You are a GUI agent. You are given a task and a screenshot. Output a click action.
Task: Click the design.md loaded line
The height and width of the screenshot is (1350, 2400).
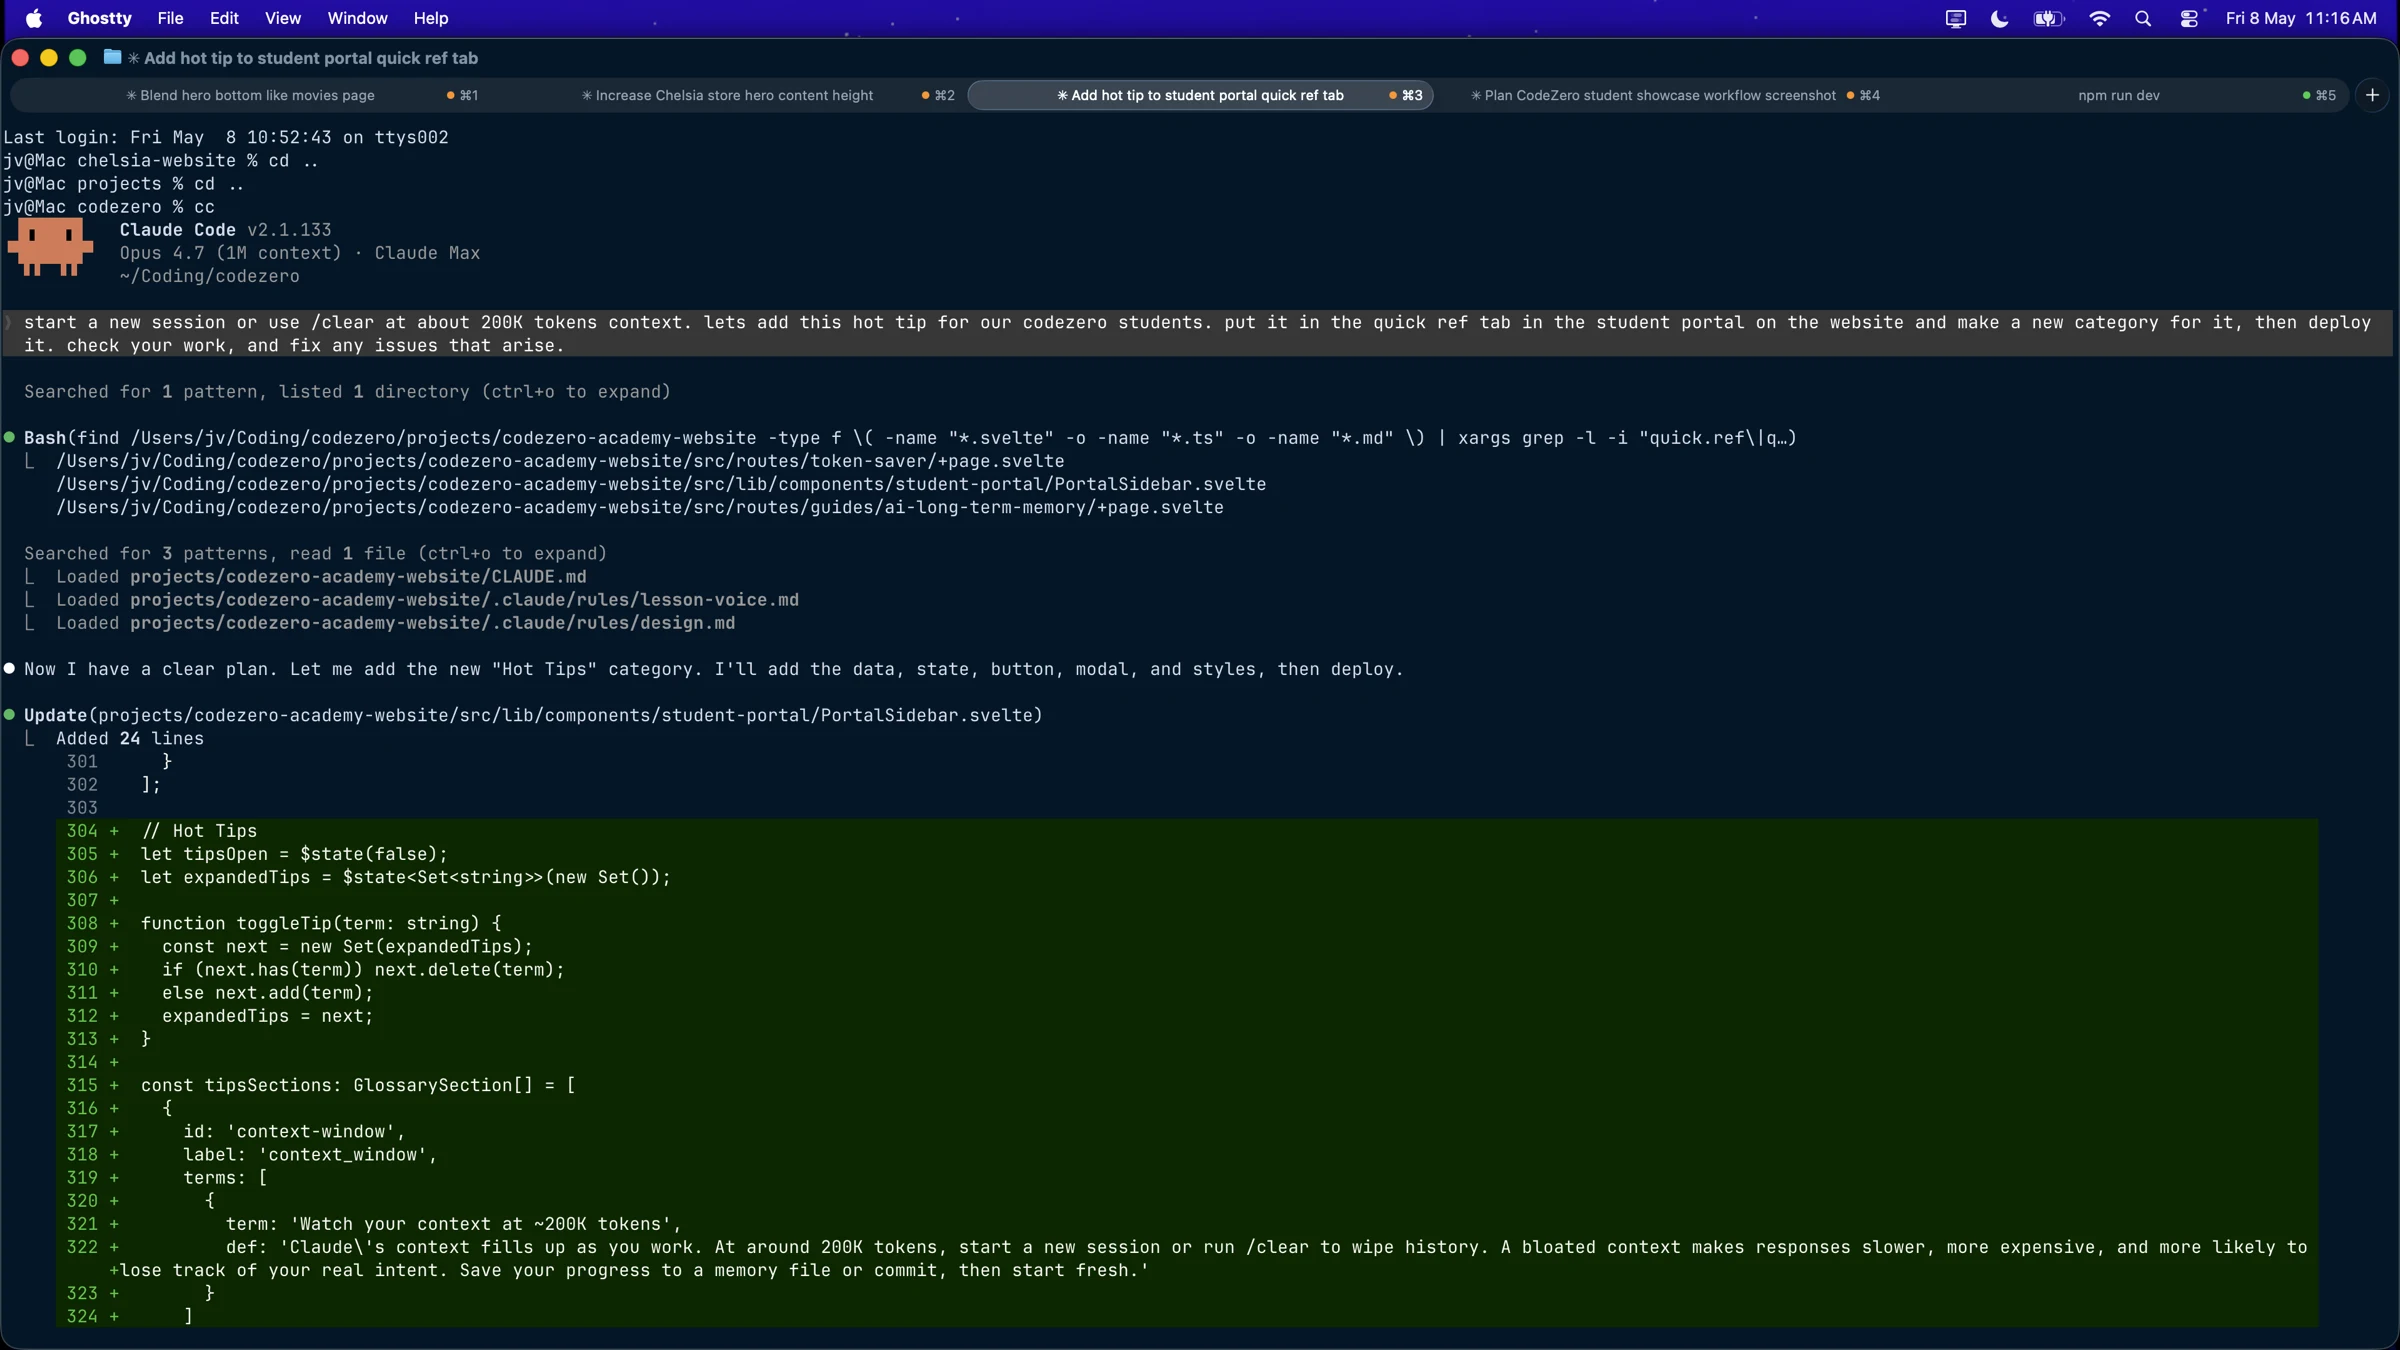395,623
